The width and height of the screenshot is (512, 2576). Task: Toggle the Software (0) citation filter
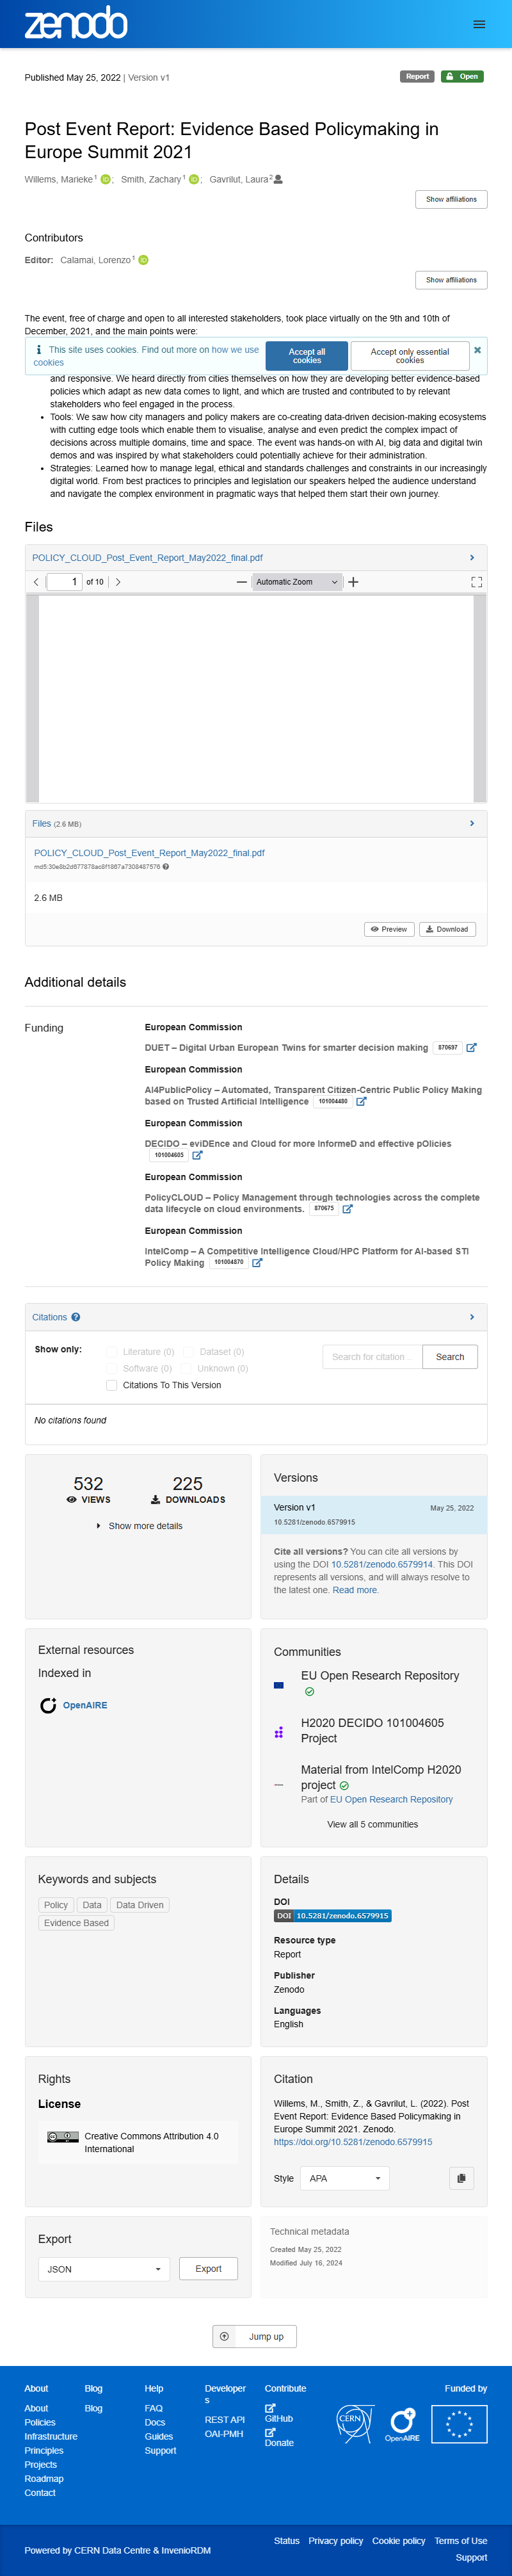[x=112, y=1369]
